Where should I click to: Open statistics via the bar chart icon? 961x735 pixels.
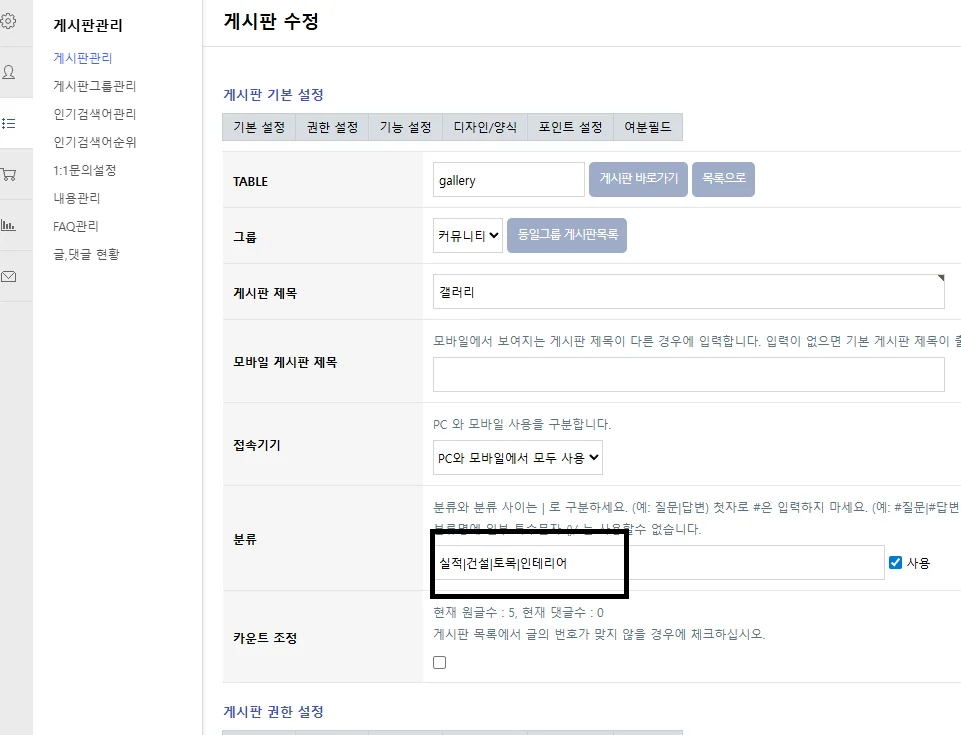[9, 225]
